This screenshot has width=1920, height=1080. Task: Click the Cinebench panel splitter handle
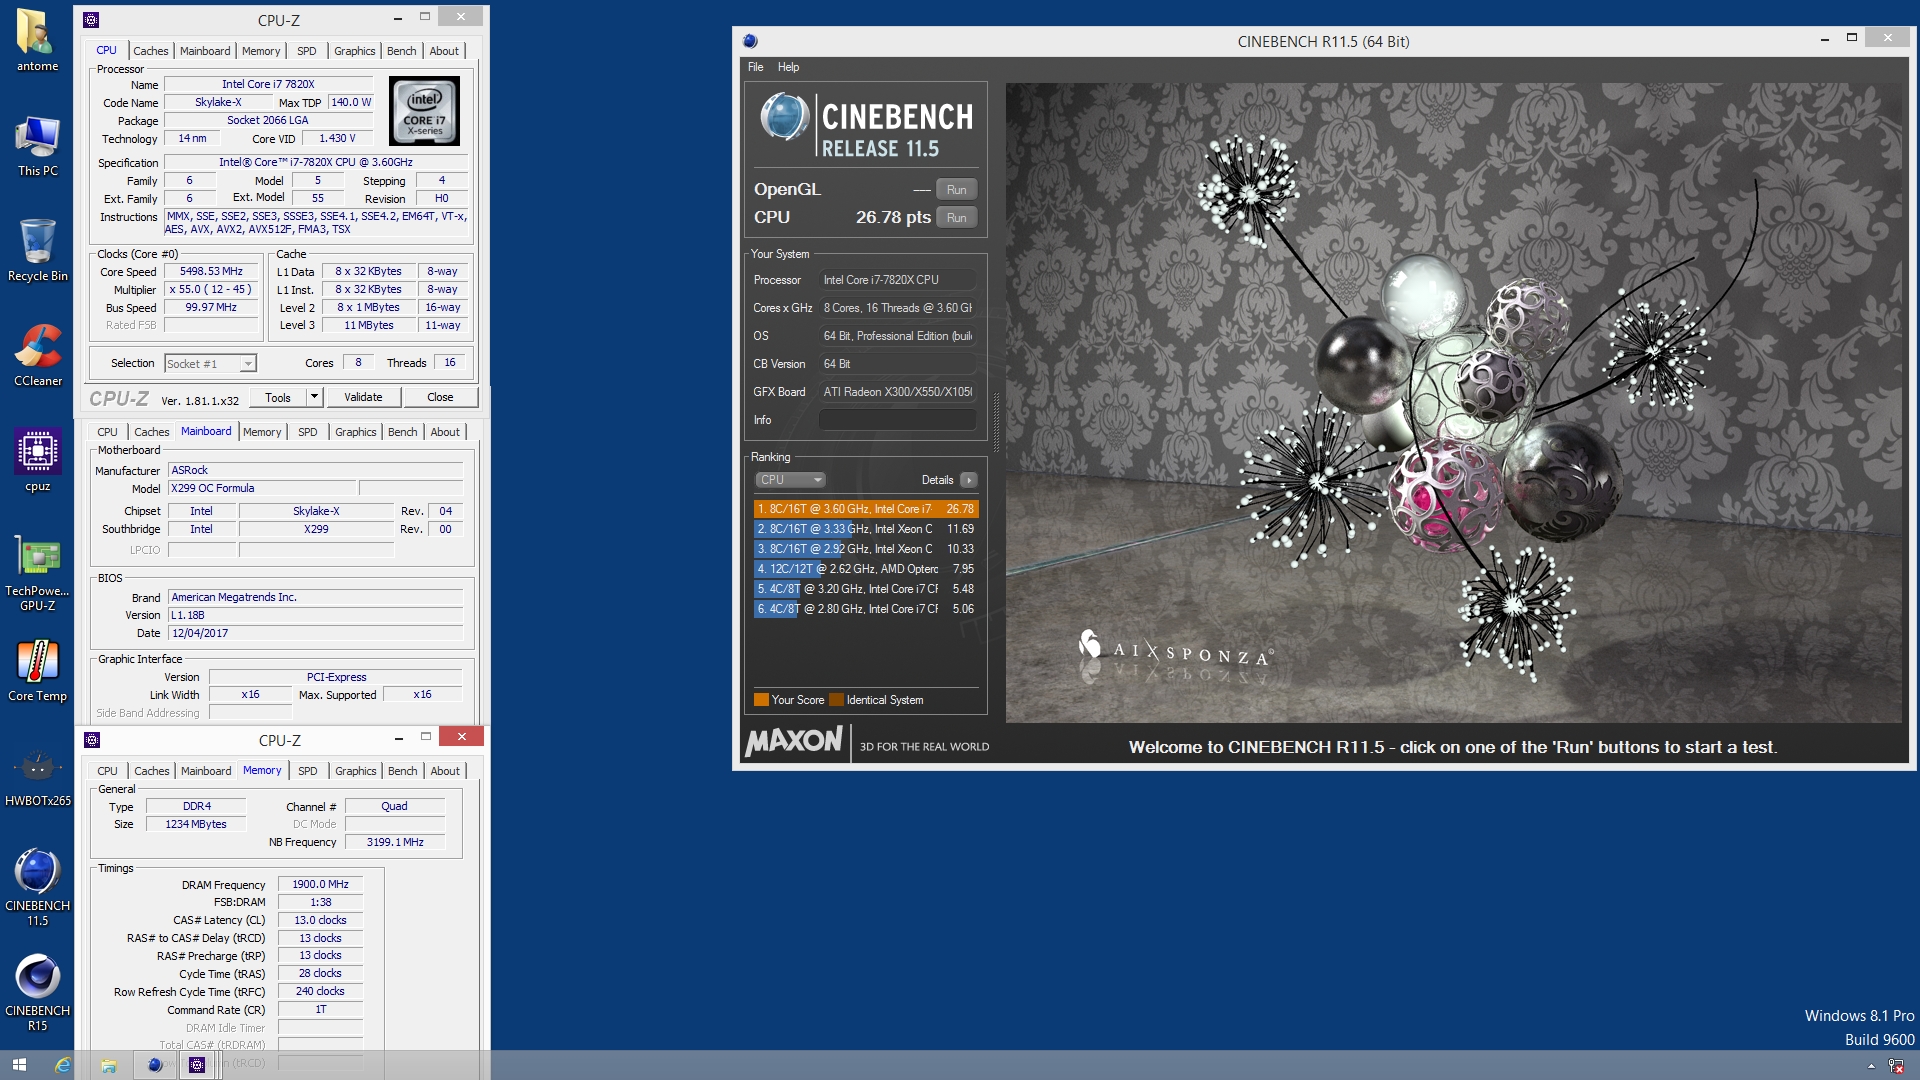tap(996, 424)
